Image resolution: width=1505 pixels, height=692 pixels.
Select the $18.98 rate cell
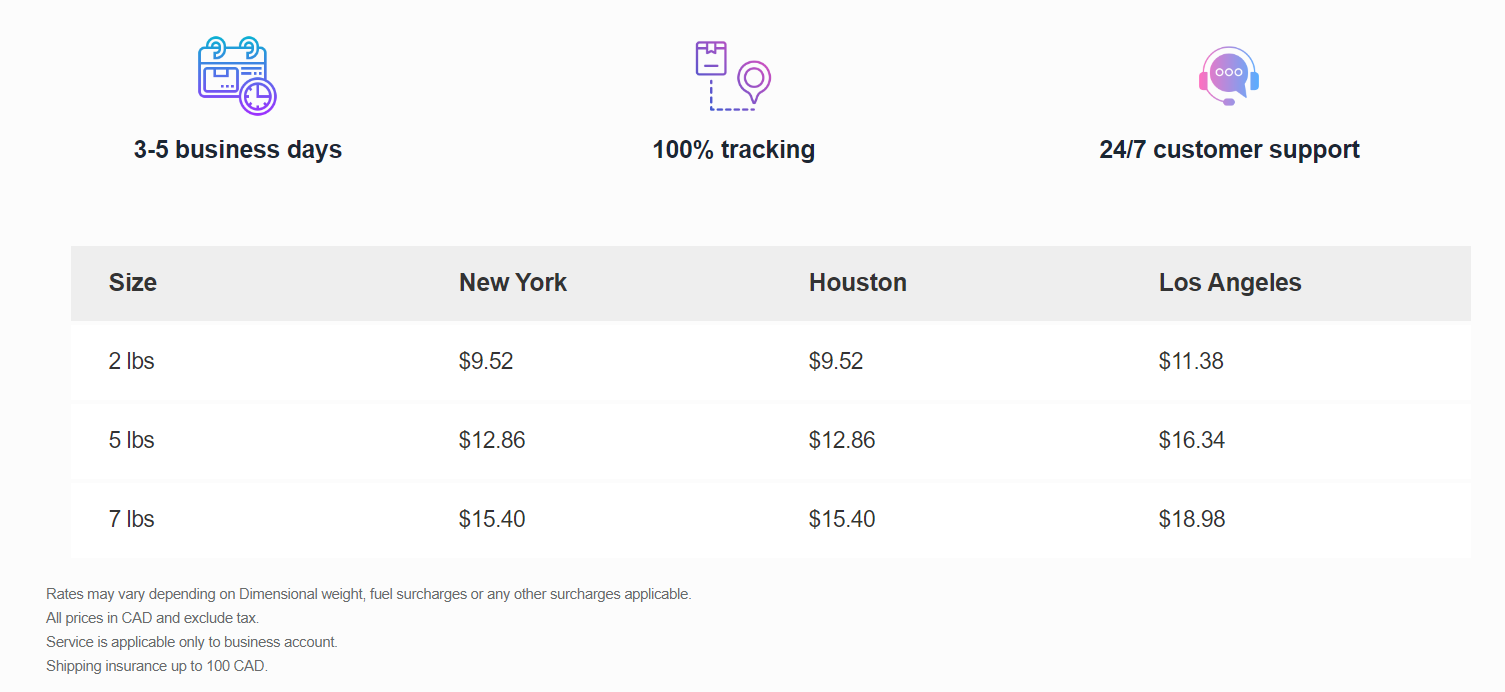[x=1192, y=519]
